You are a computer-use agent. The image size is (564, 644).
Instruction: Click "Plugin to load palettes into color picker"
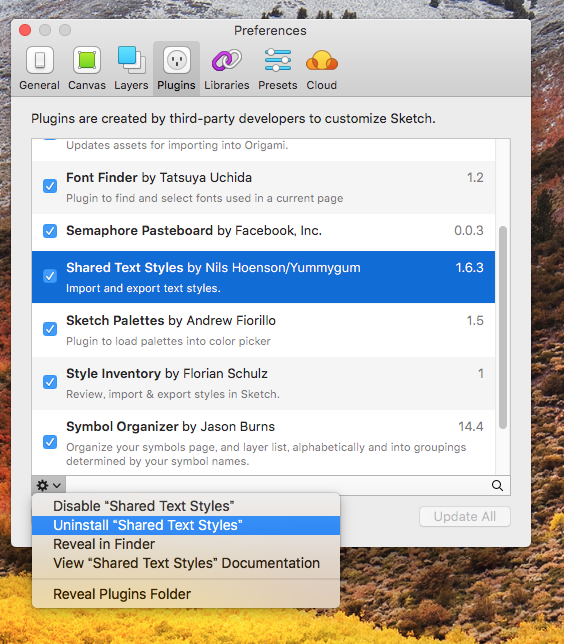168,341
